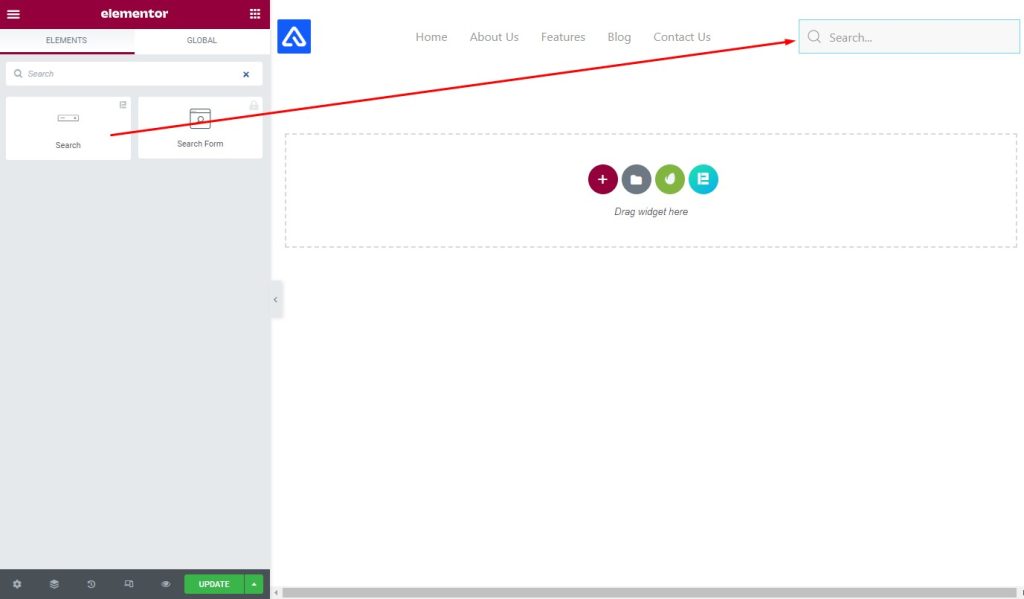Click the magnifier icon in header search
This screenshot has width=1024, height=599.
point(814,37)
